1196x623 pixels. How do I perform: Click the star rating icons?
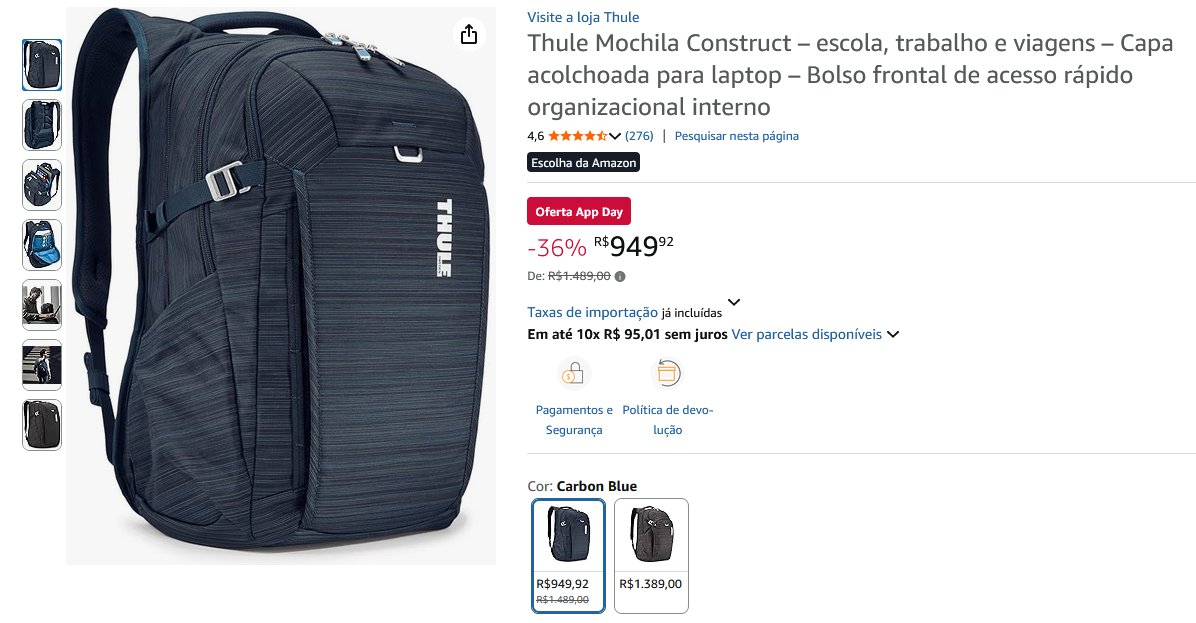[577, 136]
